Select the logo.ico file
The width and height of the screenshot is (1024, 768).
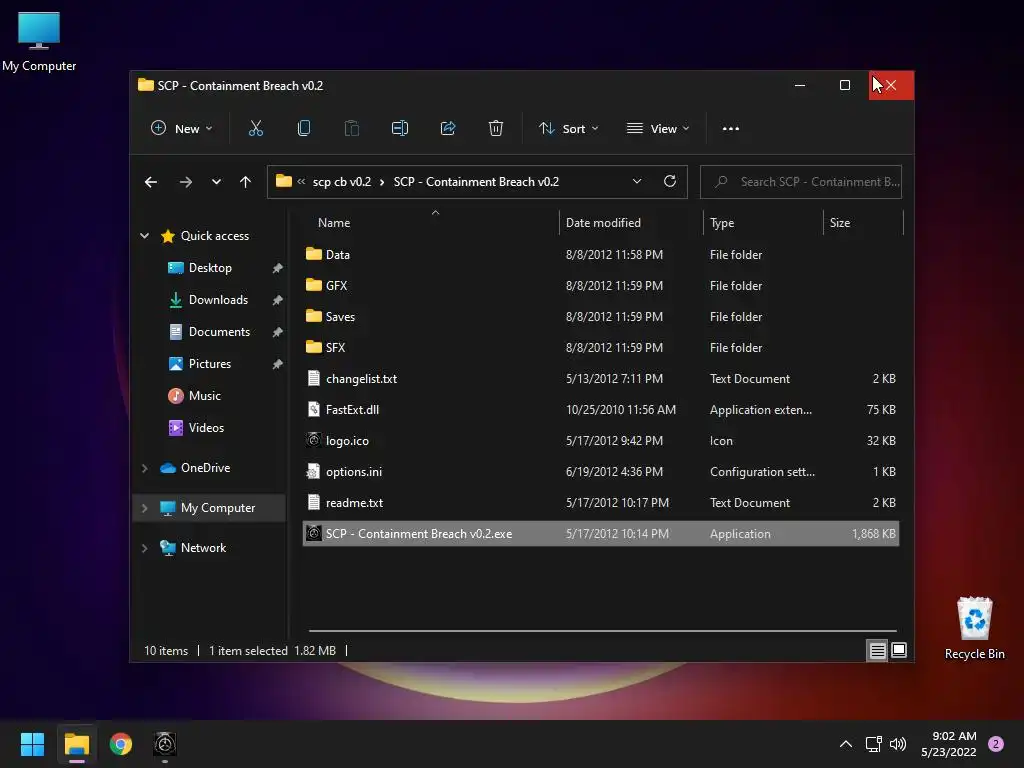click(x=601, y=441)
